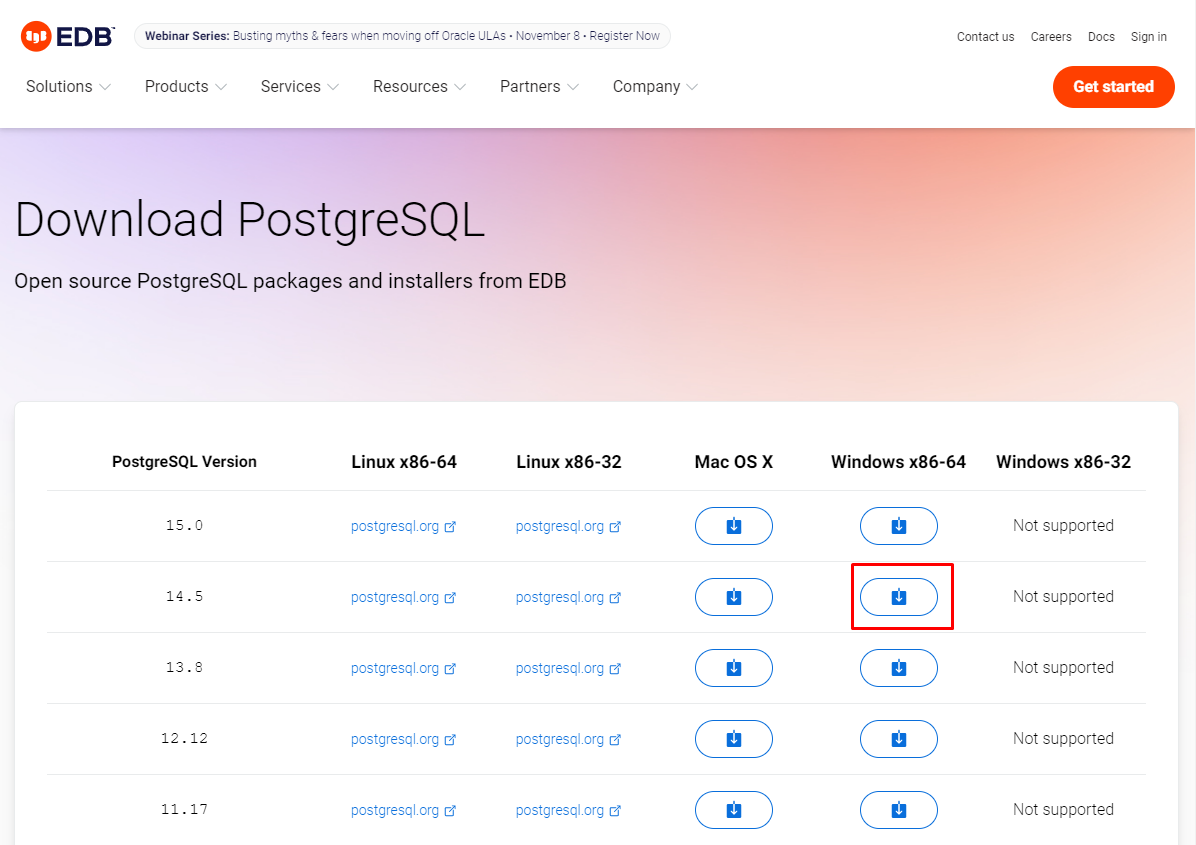Go to the Careers page
1196x845 pixels.
coord(1051,37)
